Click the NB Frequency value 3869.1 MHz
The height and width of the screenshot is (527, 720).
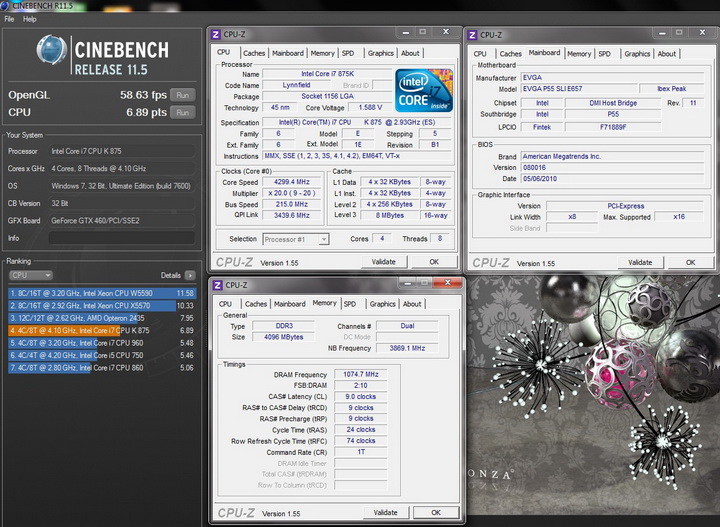click(x=407, y=348)
